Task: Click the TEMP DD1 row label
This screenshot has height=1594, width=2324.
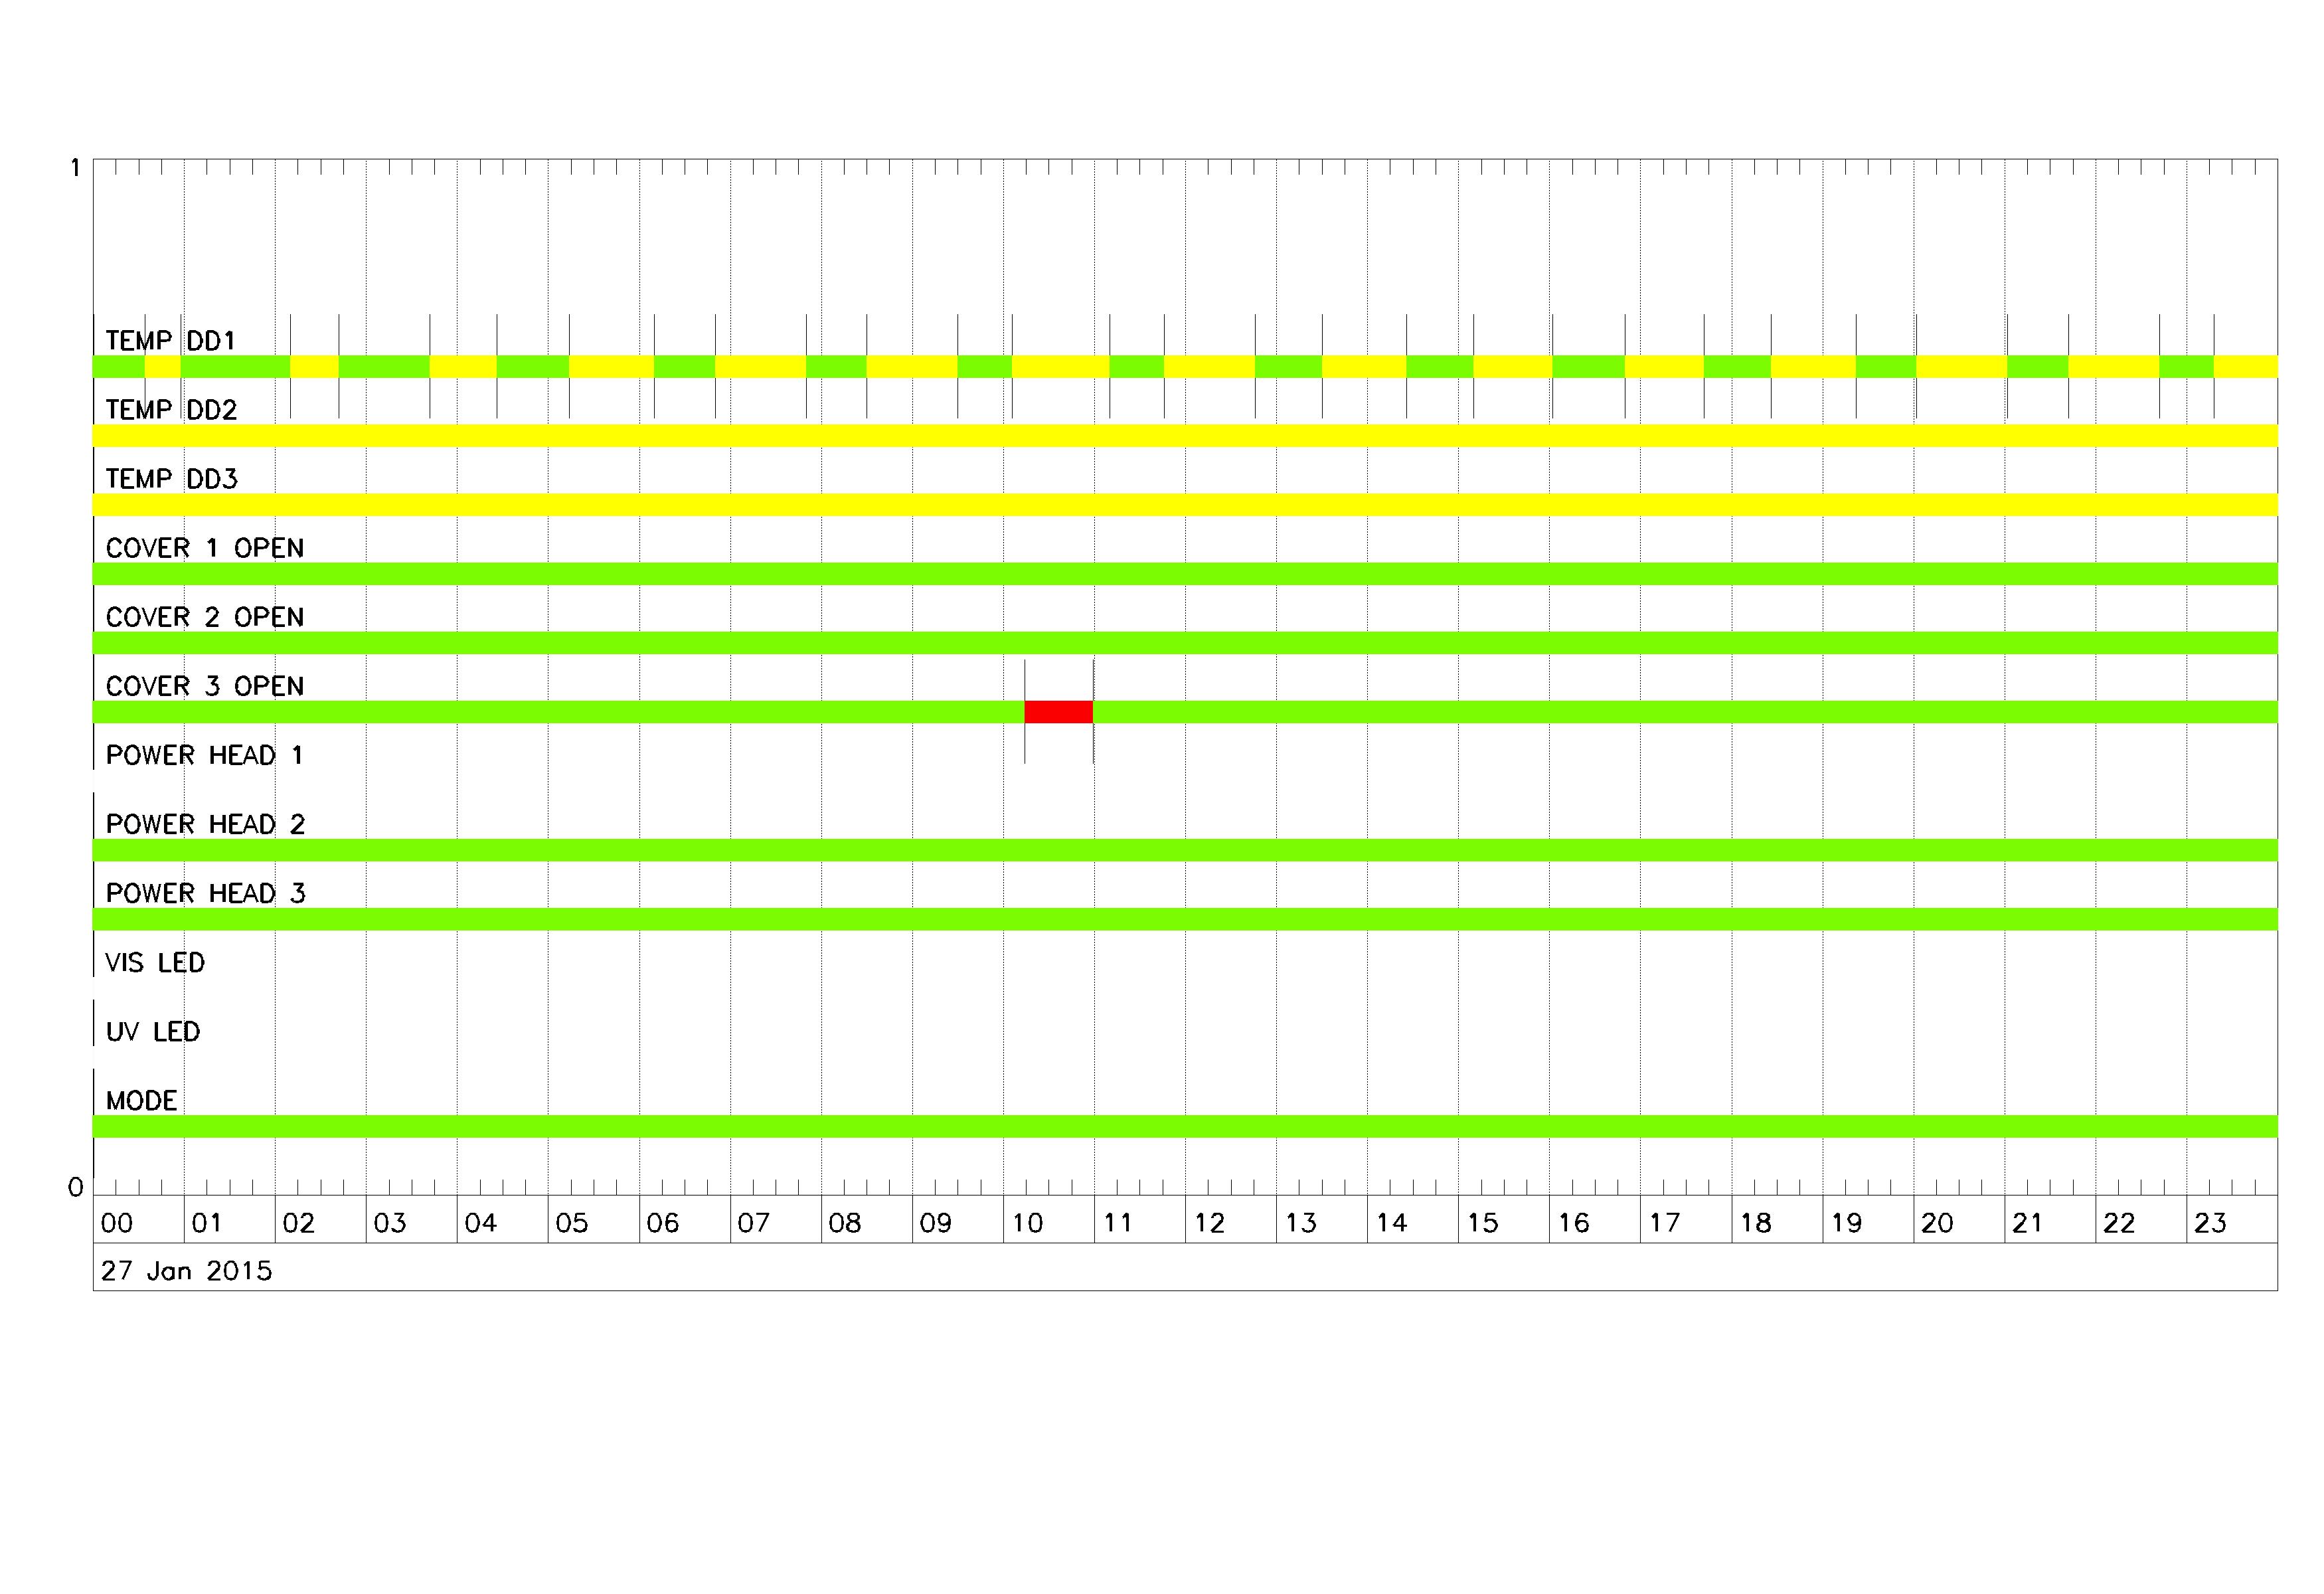Action: (170, 341)
